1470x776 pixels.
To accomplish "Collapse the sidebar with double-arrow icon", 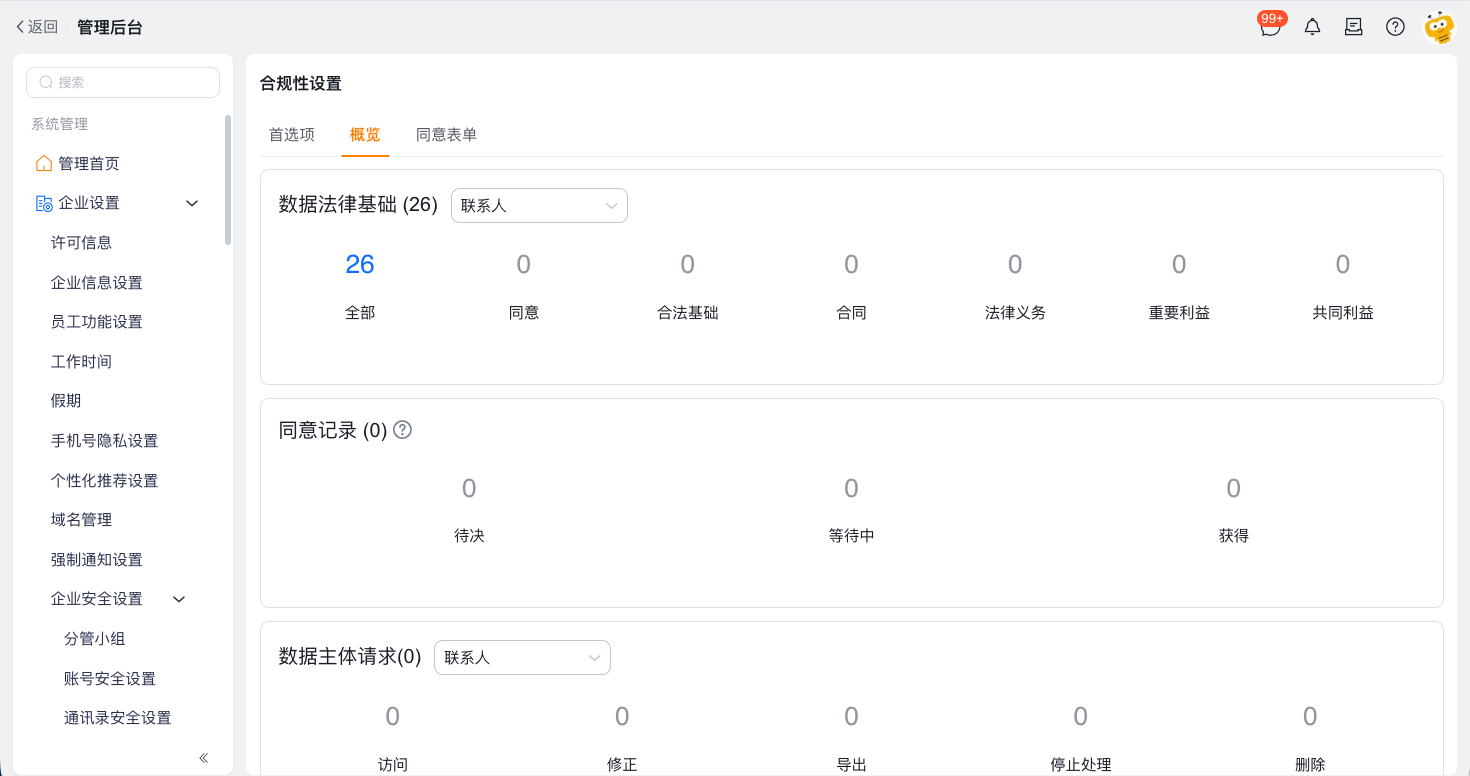I will (204, 758).
